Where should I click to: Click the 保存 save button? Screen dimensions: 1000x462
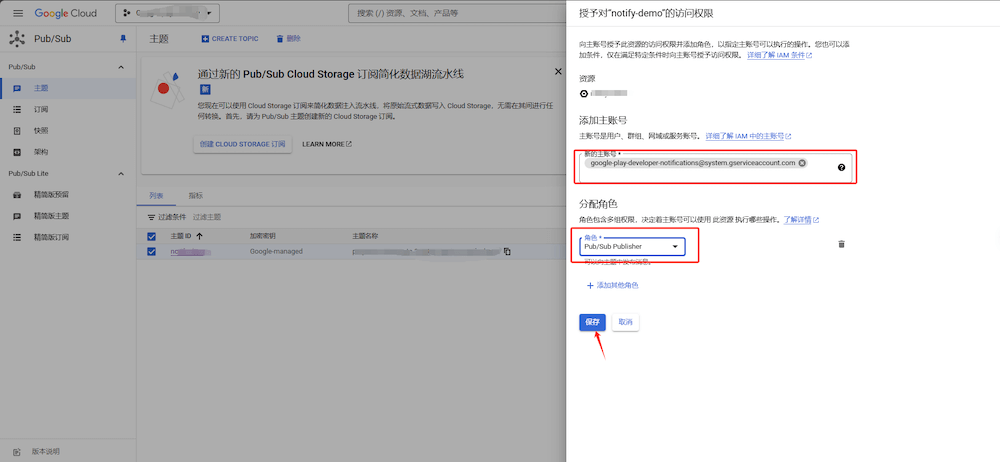pyautogui.click(x=592, y=322)
